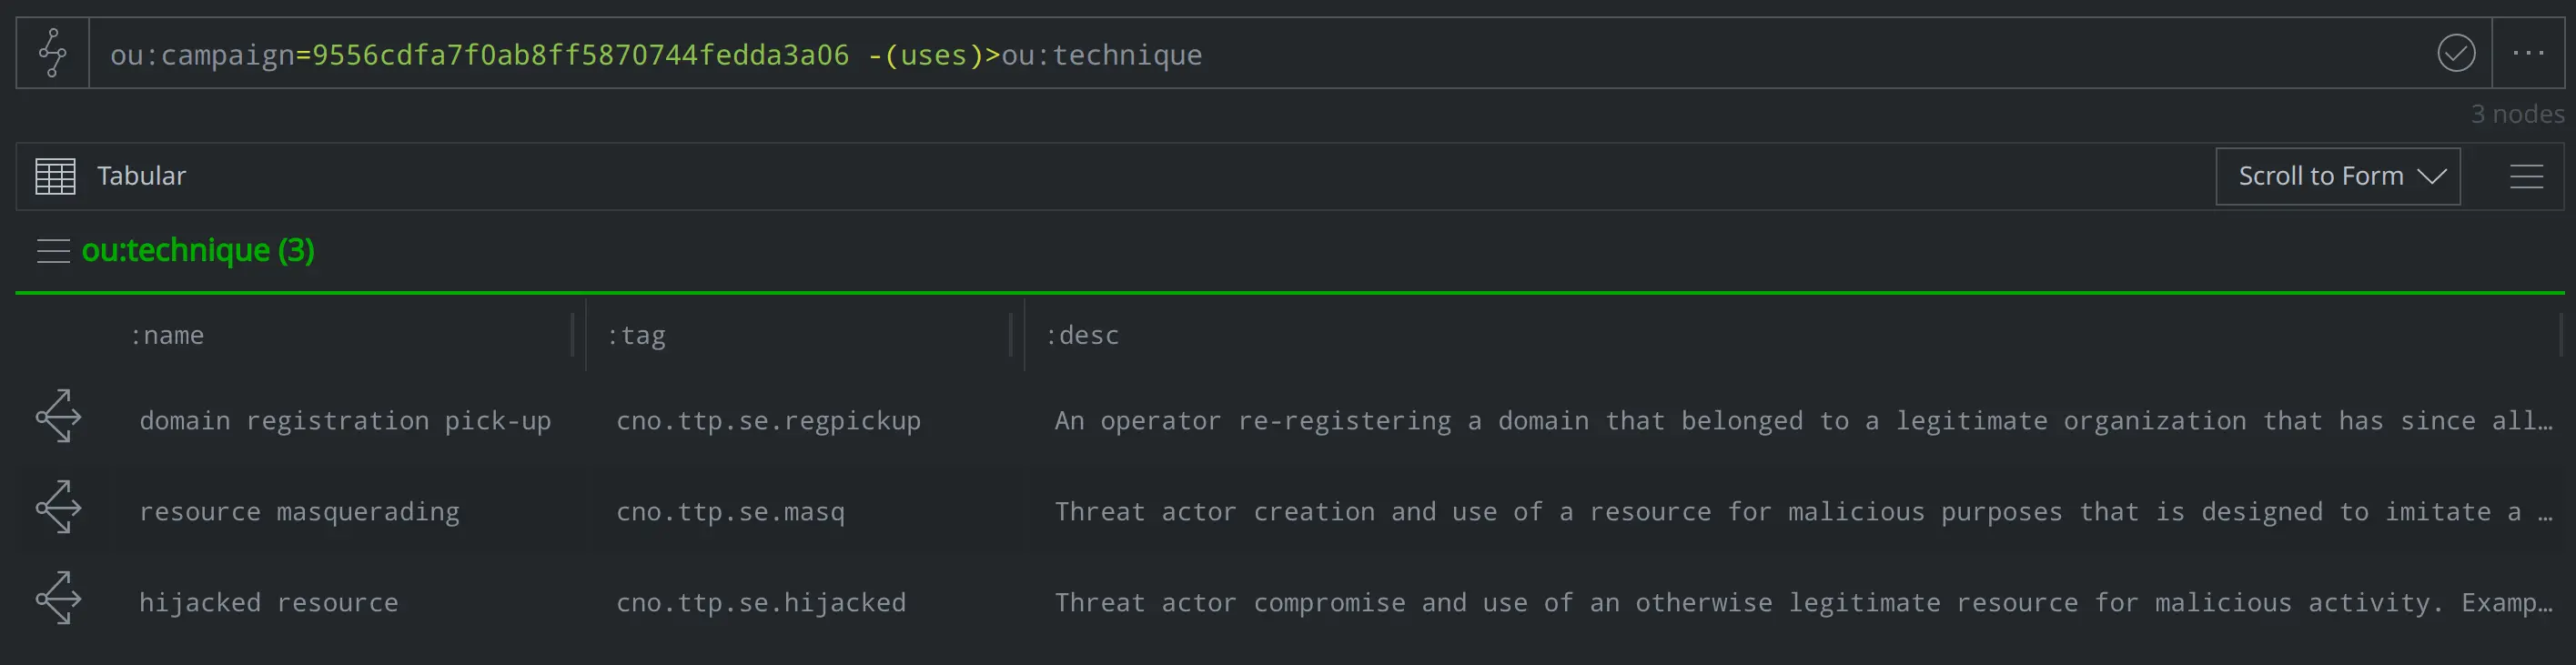Click node icon for resource masquerading row
The height and width of the screenshot is (665, 2576).
[59, 507]
